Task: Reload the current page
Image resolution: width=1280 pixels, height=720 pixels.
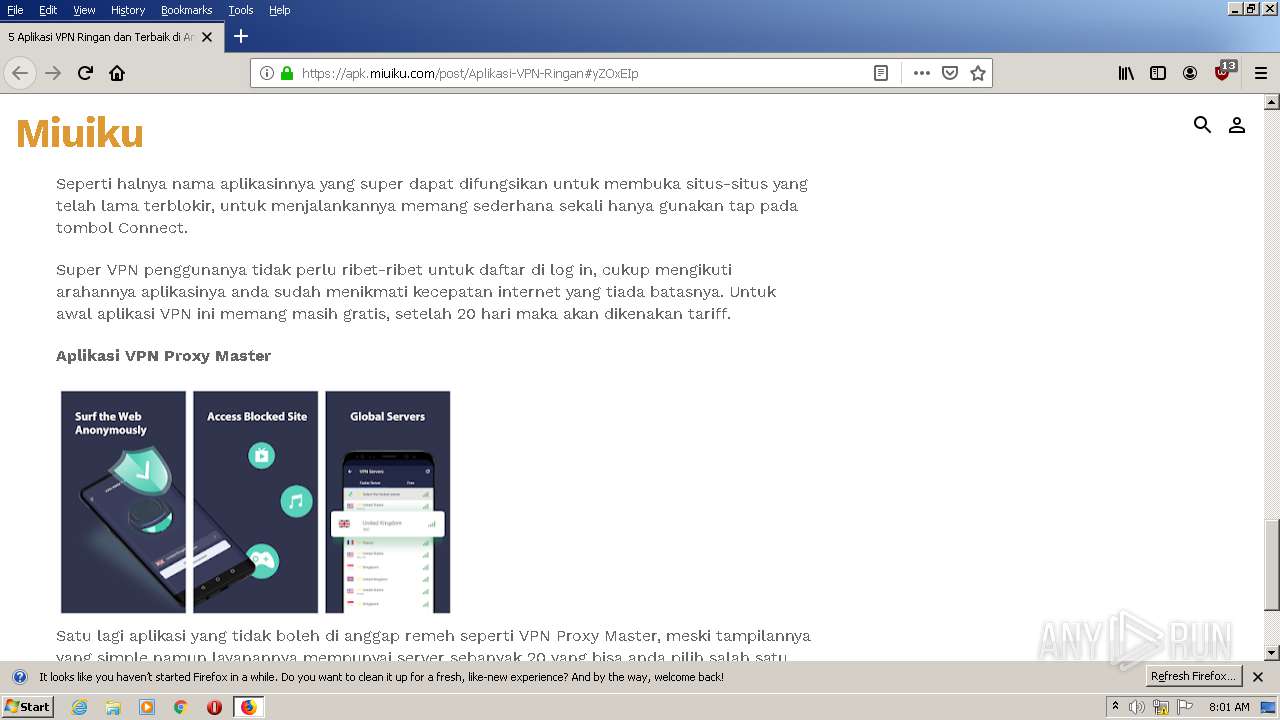Action: tap(85, 73)
